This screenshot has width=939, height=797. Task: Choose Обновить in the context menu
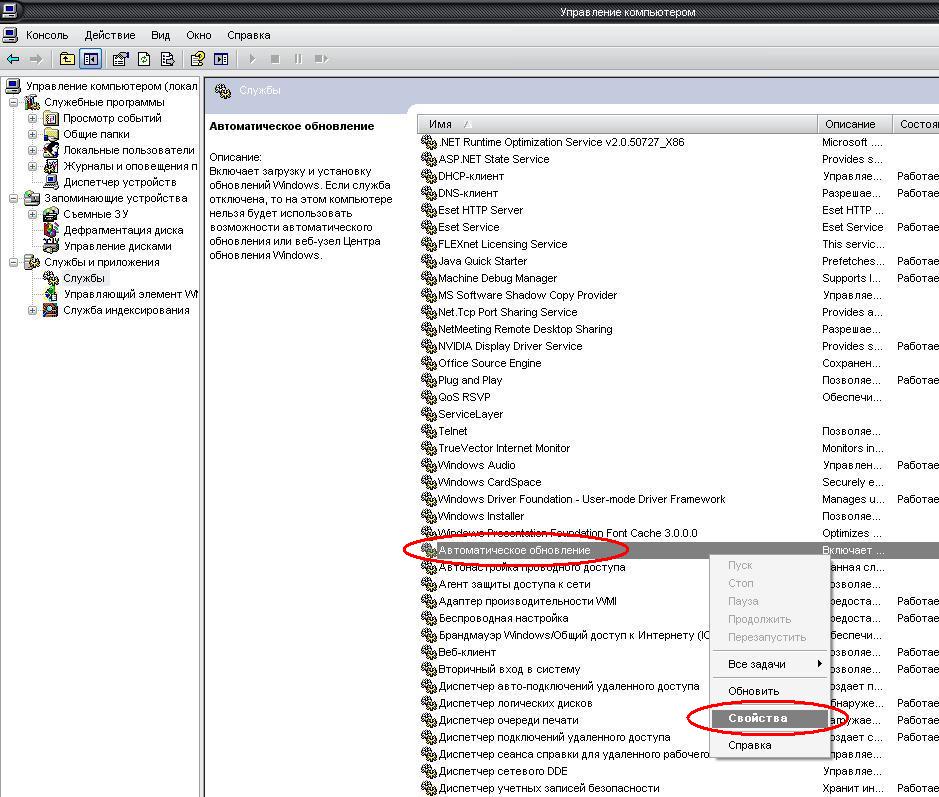(x=770, y=691)
